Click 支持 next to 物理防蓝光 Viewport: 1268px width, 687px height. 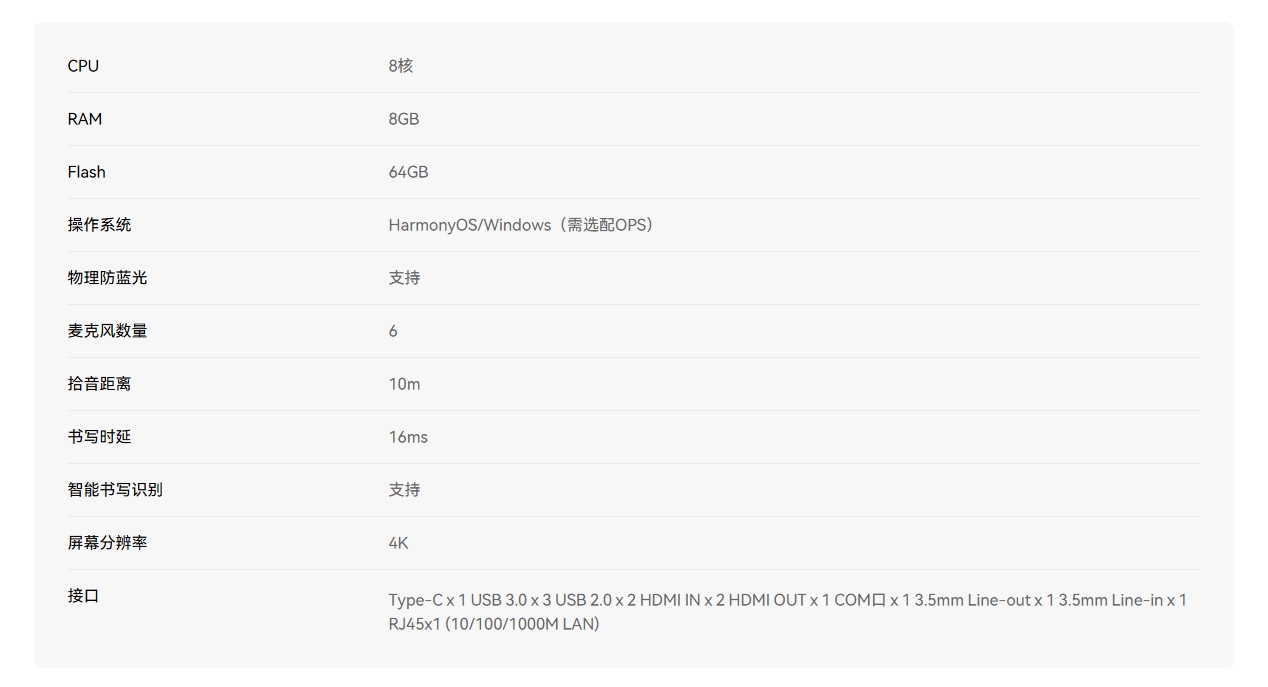click(x=404, y=278)
